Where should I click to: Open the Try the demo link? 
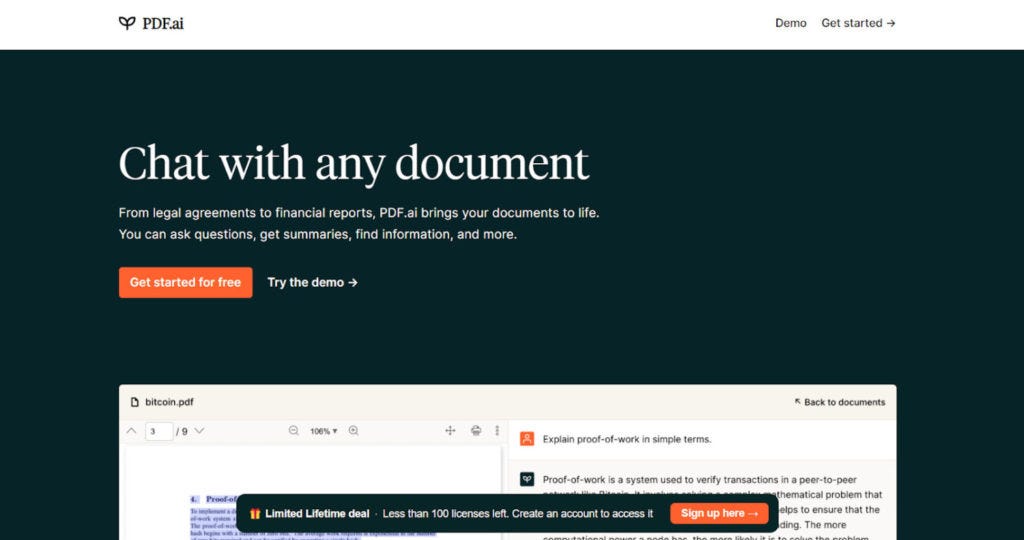pos(312,282)
